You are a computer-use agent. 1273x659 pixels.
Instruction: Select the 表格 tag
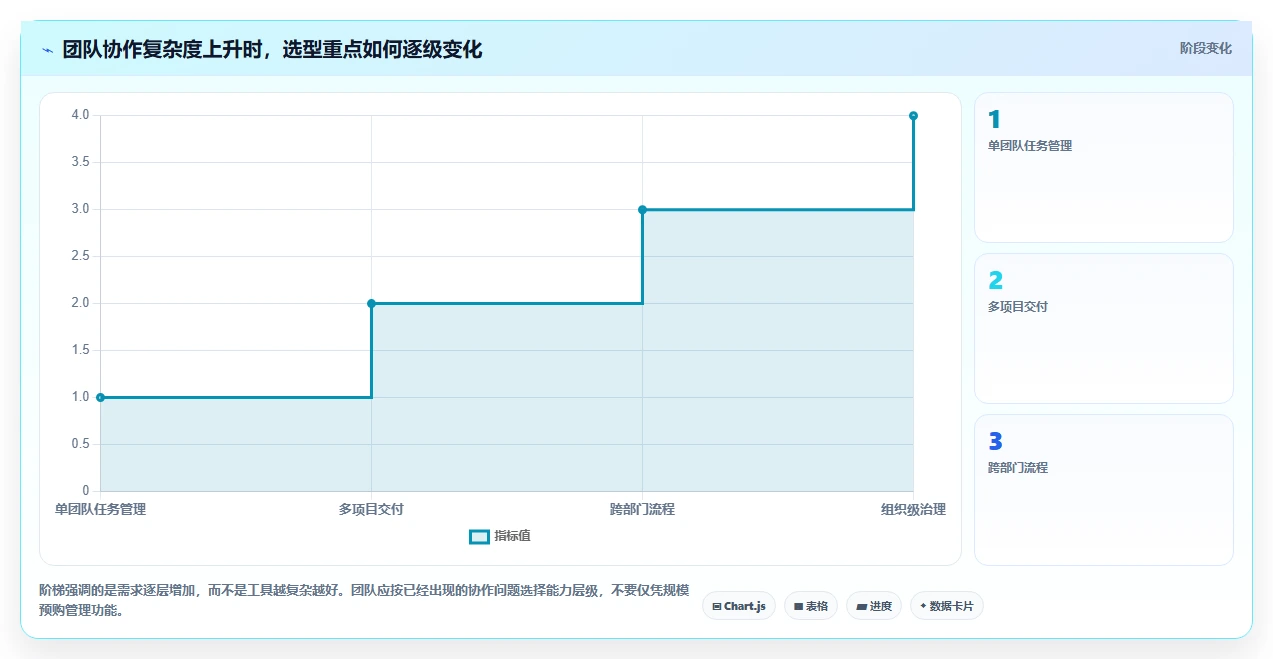click(x=810, y=606)
